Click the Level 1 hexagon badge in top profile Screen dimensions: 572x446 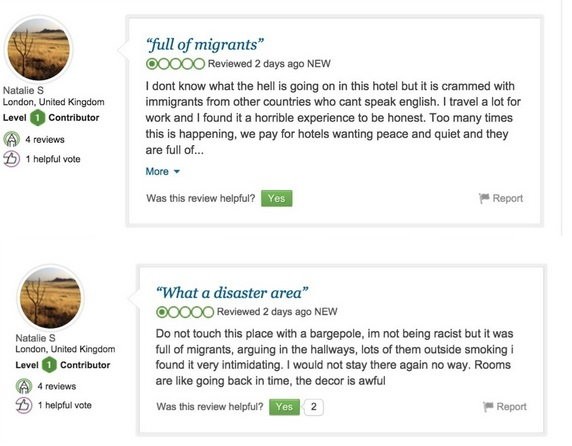pos(37,117)
